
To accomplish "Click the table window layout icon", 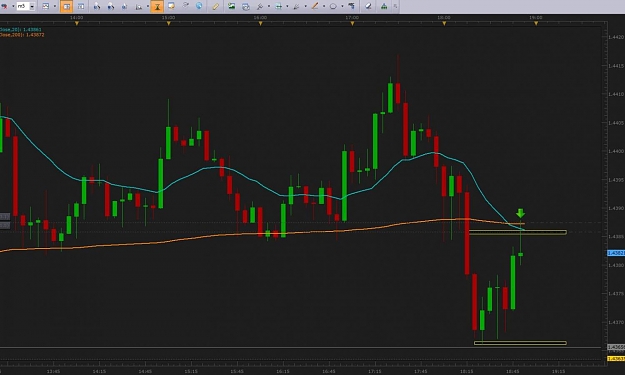I will [x=81, y=6].
